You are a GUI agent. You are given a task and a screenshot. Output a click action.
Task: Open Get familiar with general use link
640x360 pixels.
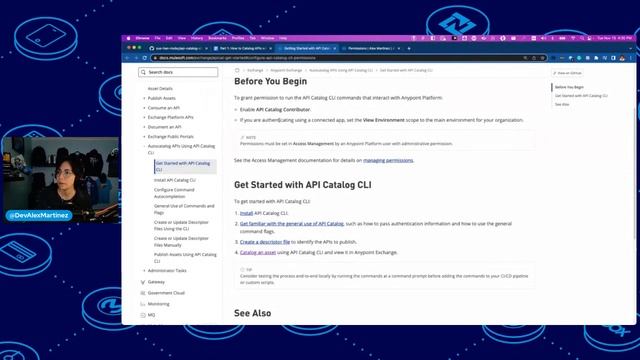click(291, 224)
